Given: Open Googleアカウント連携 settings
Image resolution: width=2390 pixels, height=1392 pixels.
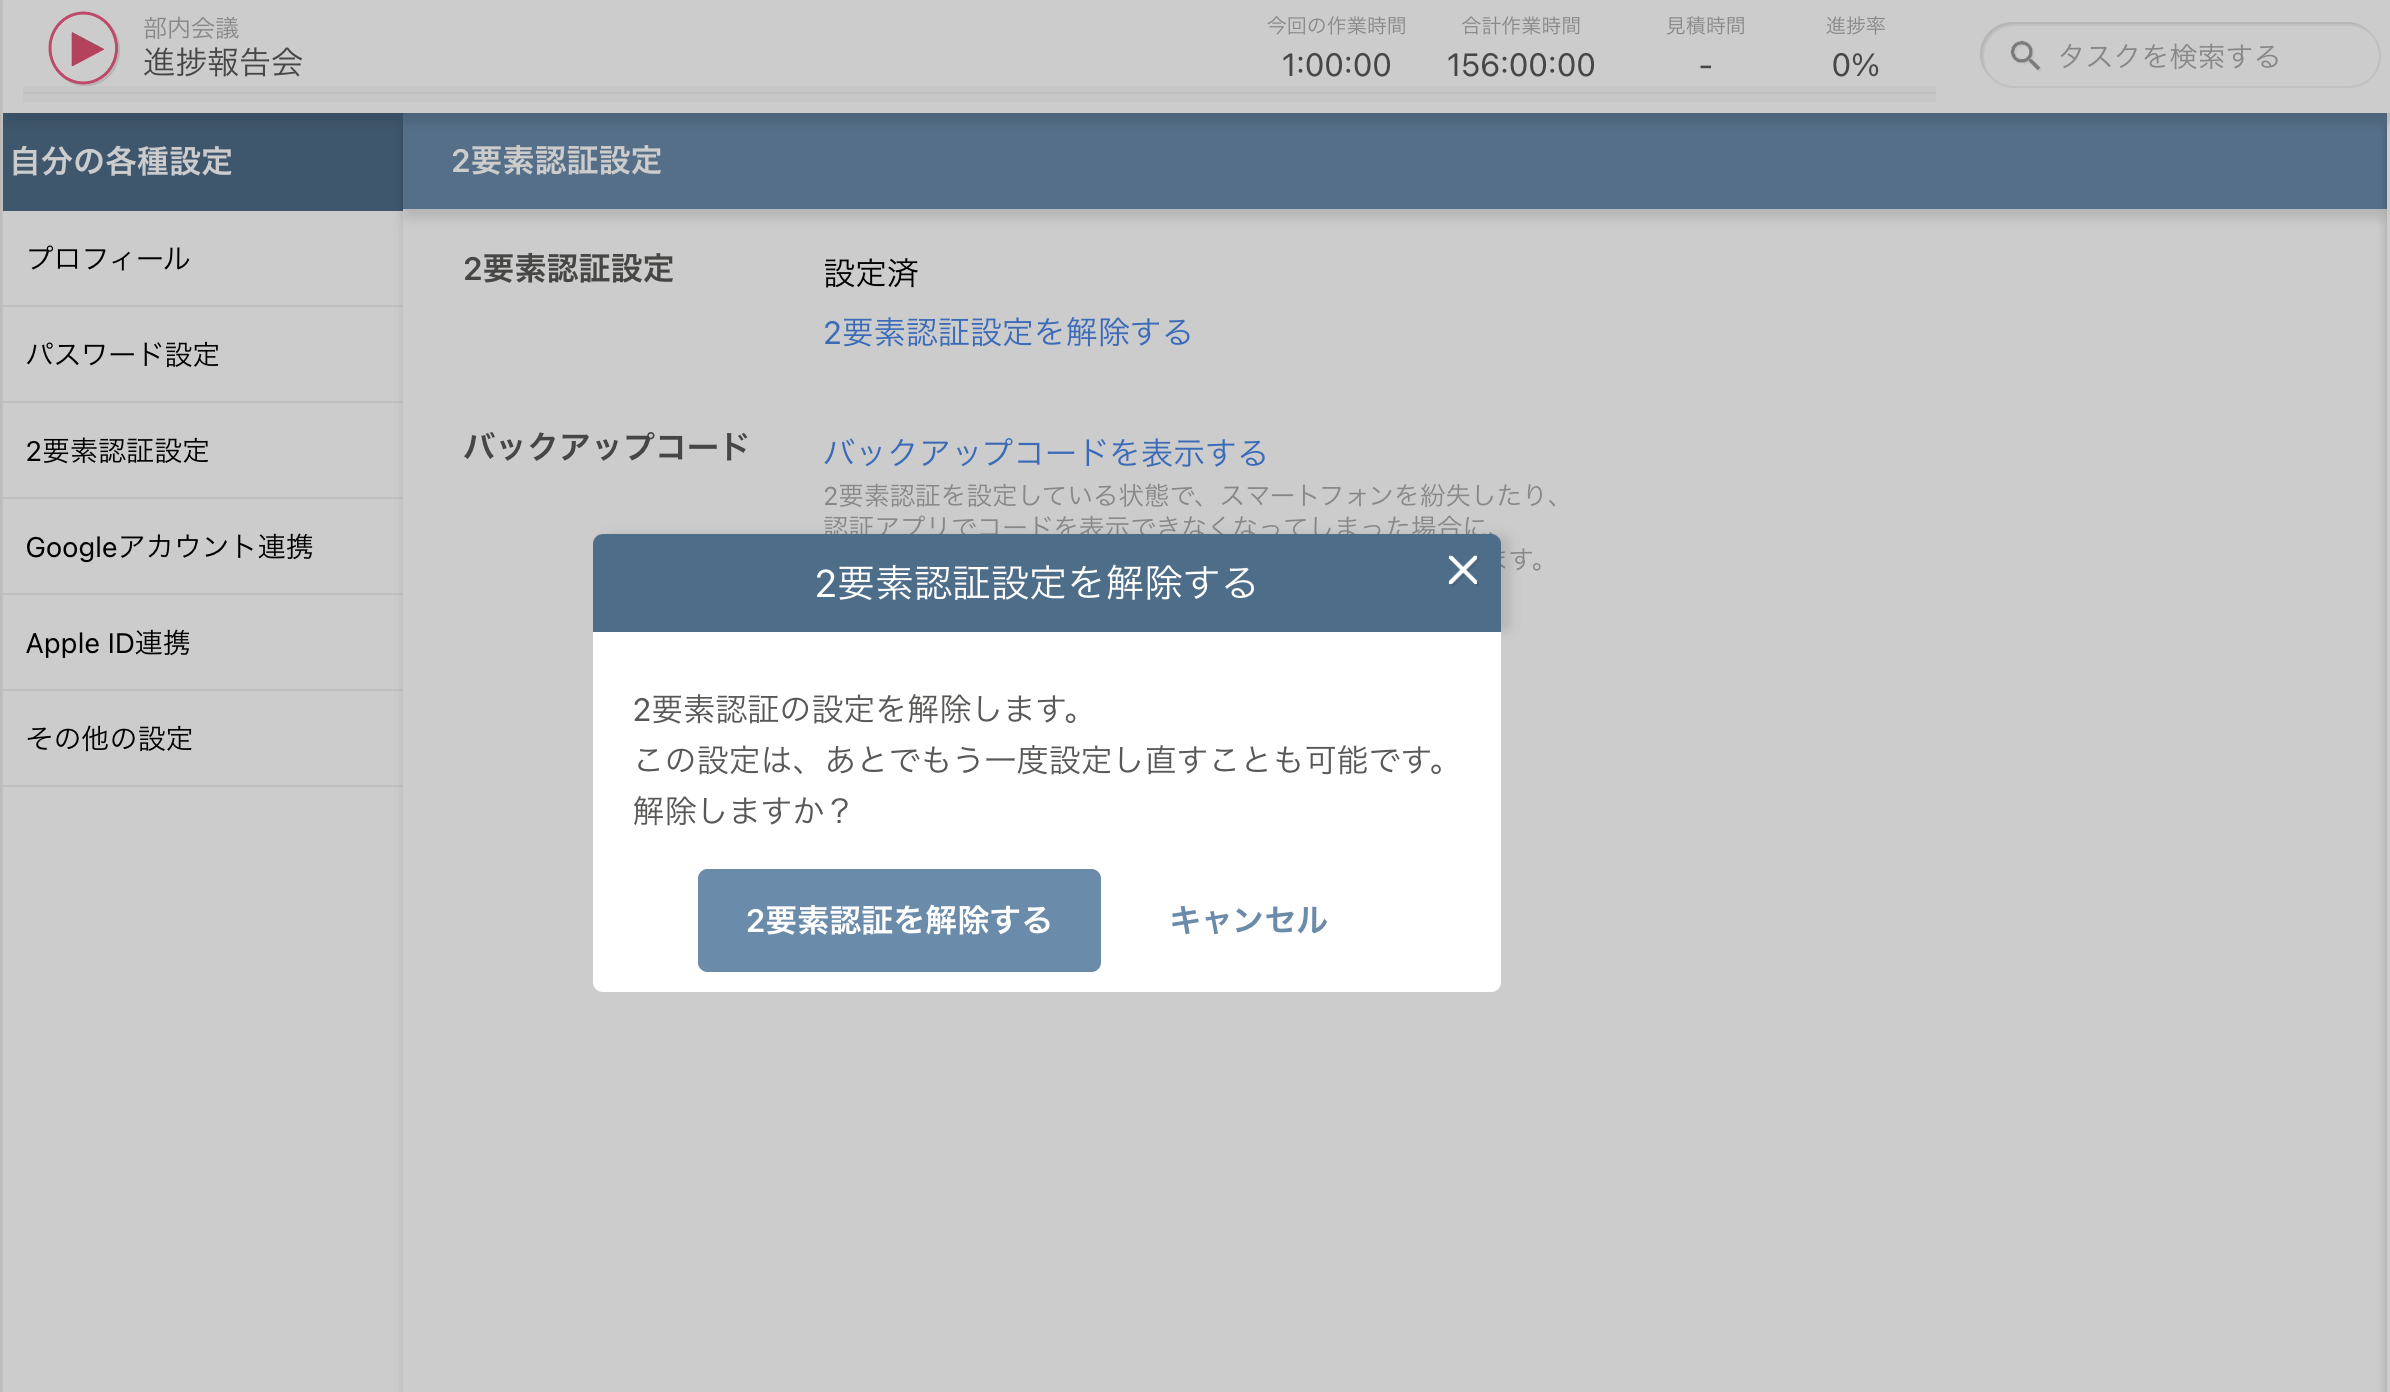Looking at the screenshot, I should click(x=171, y=547).
